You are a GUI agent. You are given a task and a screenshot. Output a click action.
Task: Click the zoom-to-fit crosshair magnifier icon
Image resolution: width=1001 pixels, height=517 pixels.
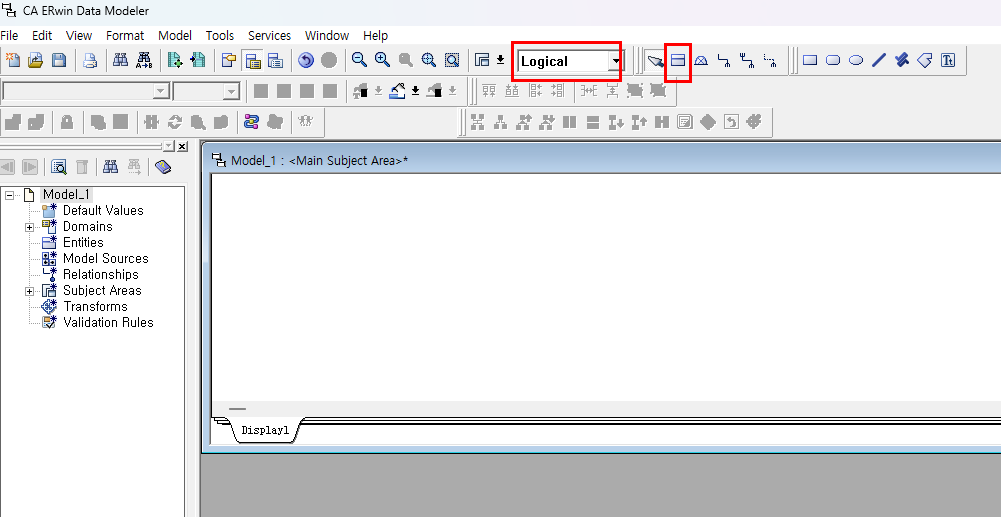click(428, 61)
